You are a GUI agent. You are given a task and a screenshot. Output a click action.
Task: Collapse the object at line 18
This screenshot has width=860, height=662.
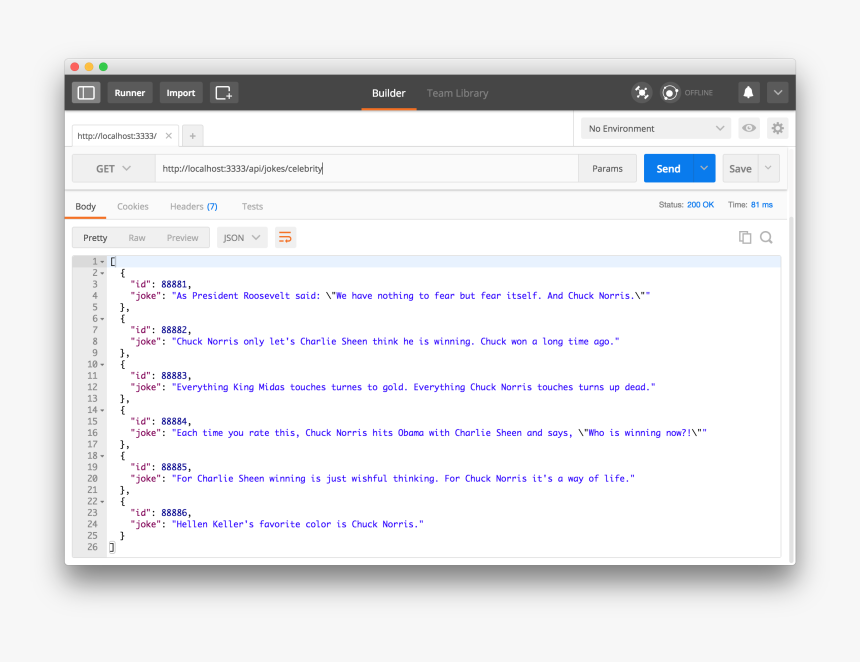(x=102, y=456)
